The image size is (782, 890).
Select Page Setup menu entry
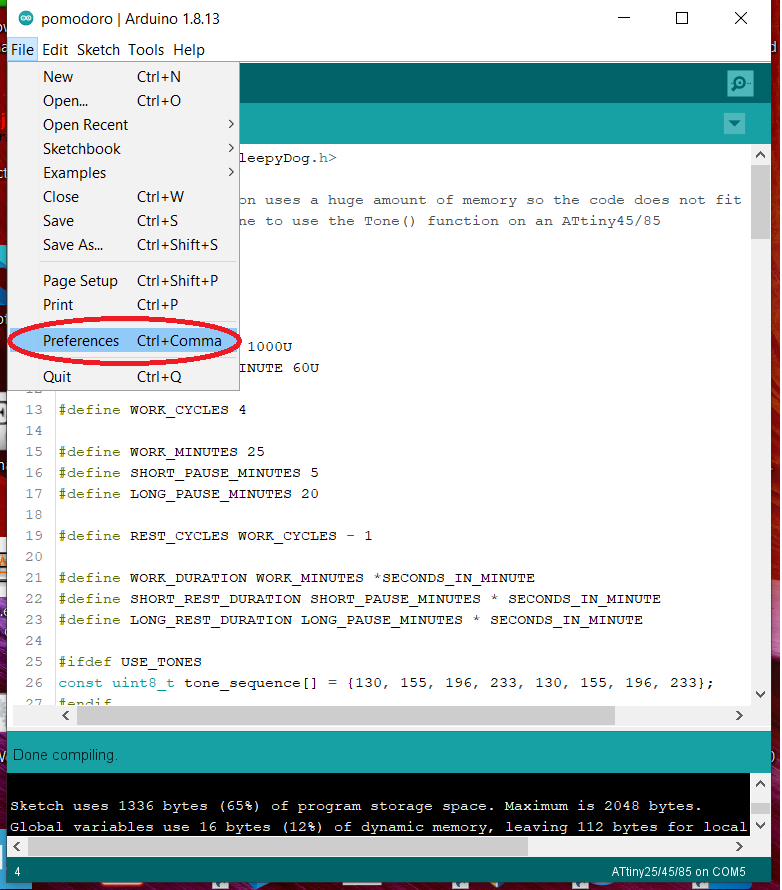click(x=123, y=280)
